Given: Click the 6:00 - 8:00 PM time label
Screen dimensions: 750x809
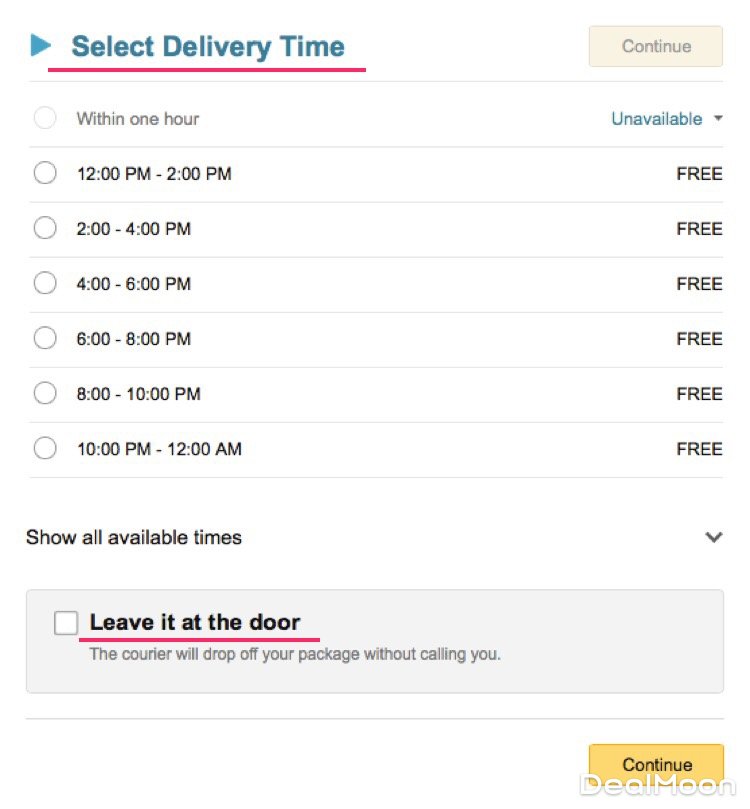Looking at the screenshot, I should click(x=134, y=339).
